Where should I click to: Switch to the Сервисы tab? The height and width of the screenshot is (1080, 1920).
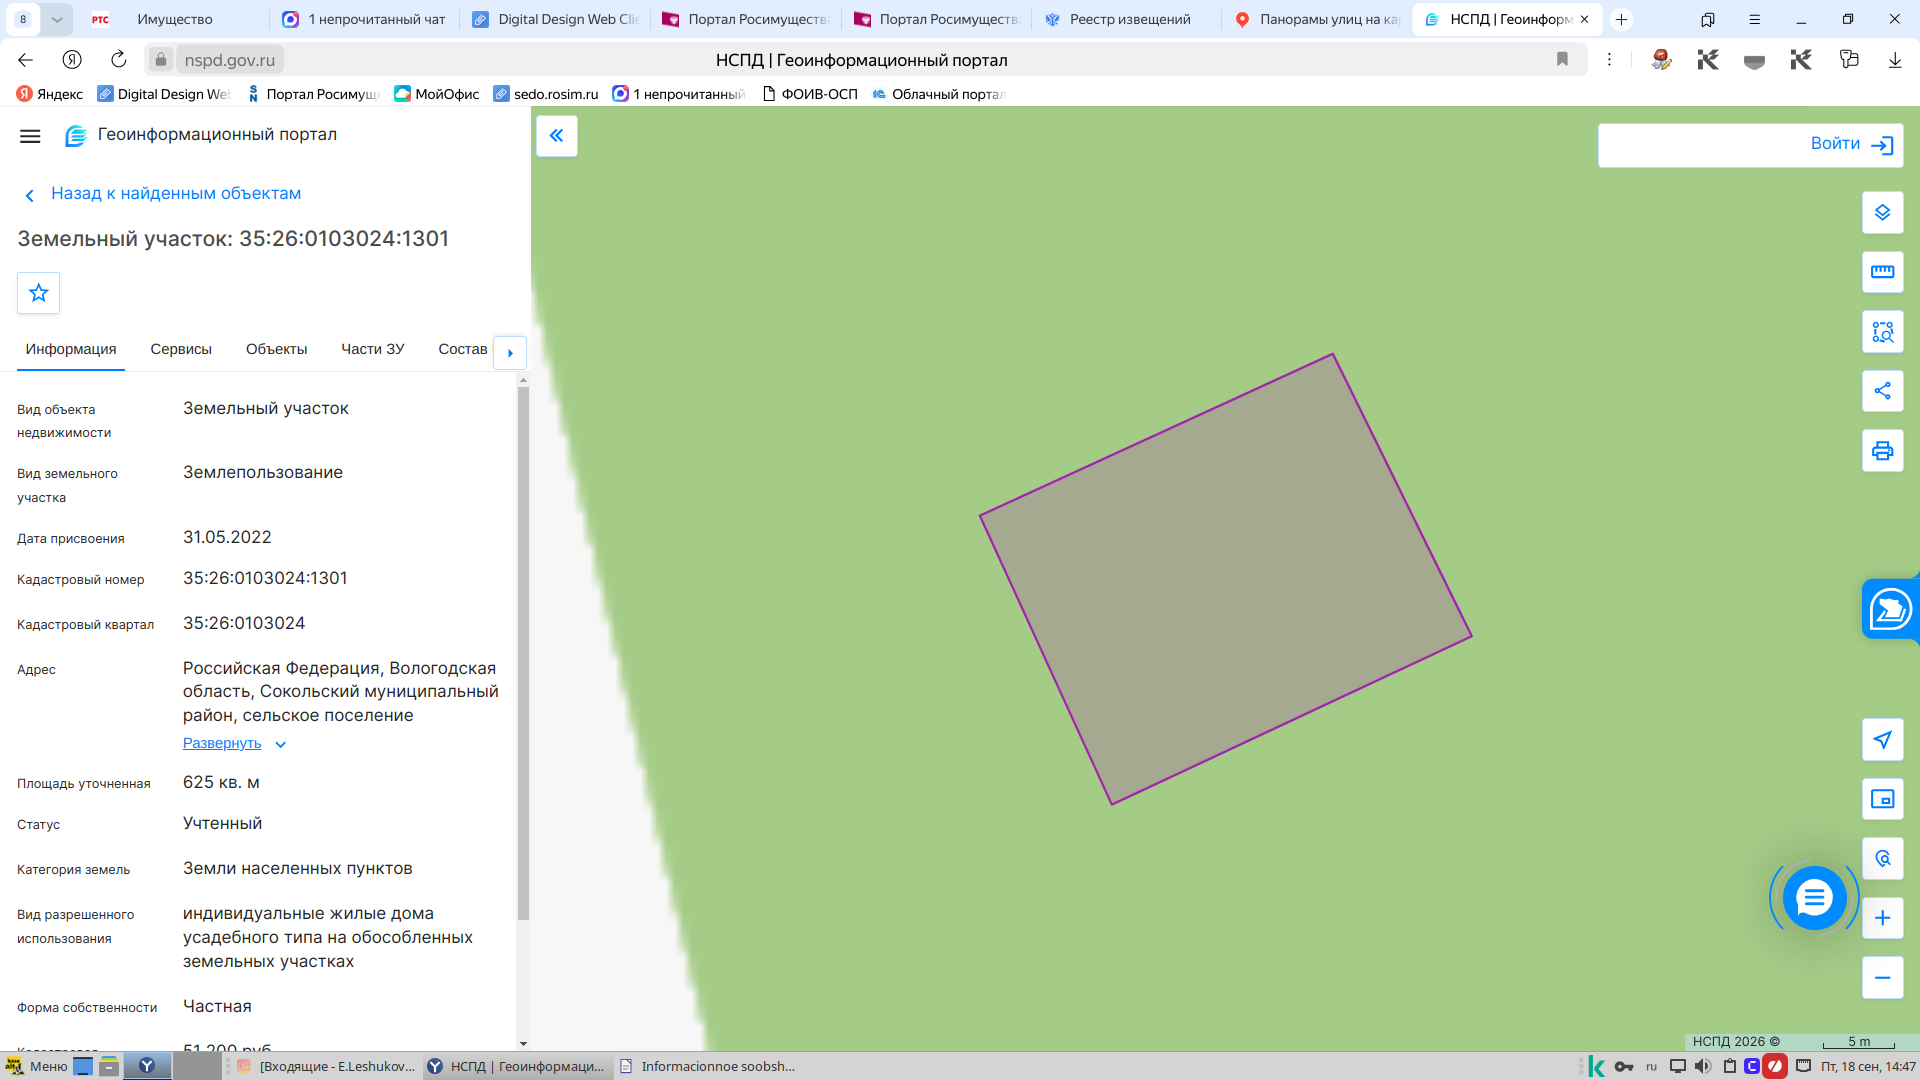(181, 349)
